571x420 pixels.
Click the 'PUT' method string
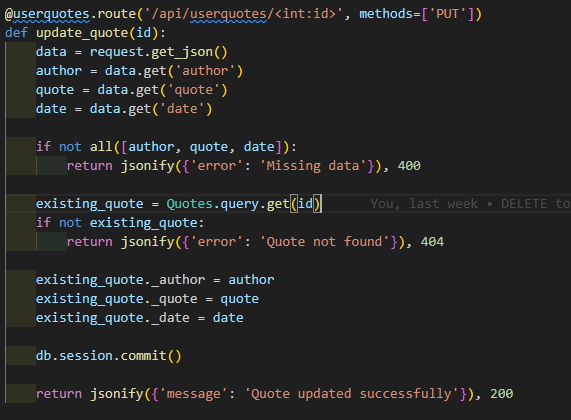447,14
